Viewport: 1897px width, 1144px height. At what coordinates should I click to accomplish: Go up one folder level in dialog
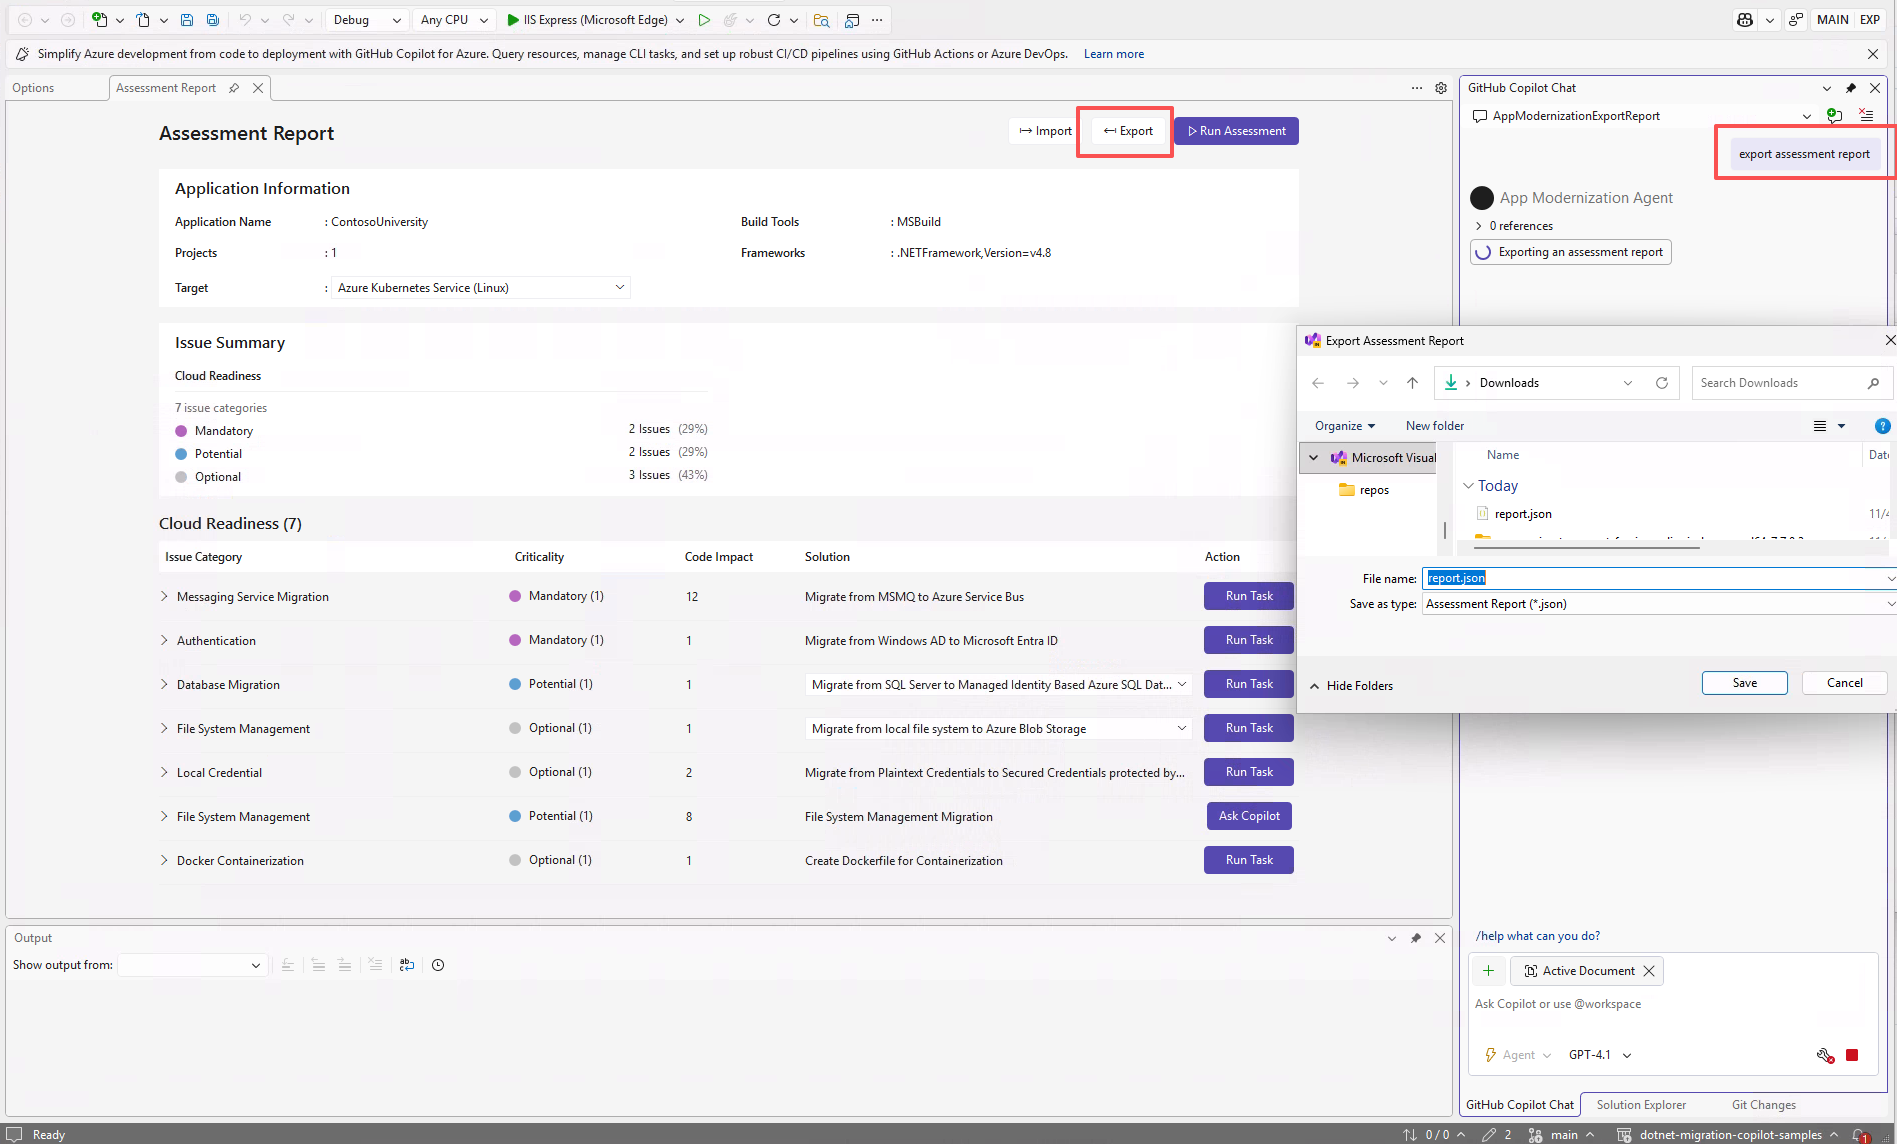1412,383
